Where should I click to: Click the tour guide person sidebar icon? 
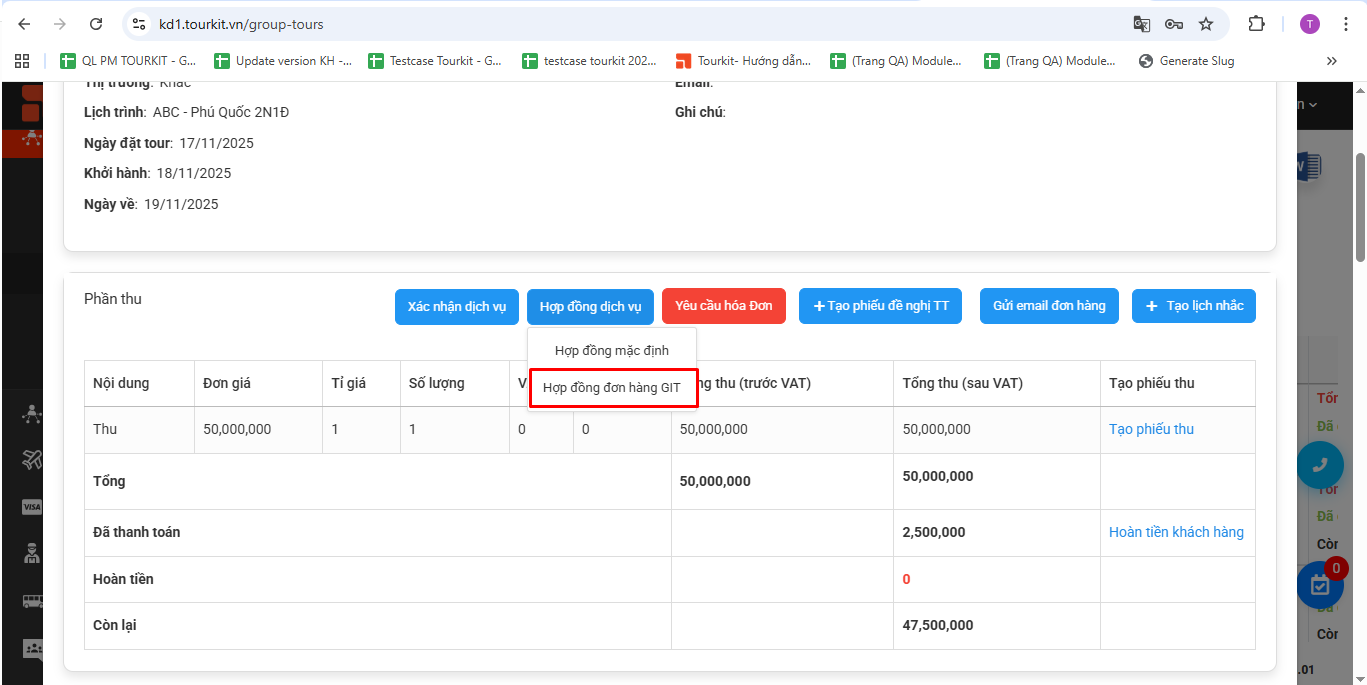click(32, 553)
